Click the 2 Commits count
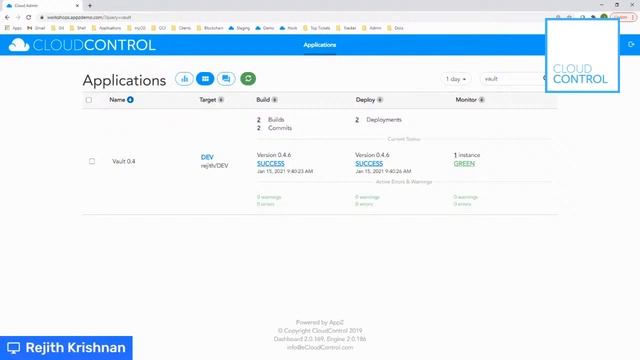The image size is (640, 360). click(x=274, y=128)
